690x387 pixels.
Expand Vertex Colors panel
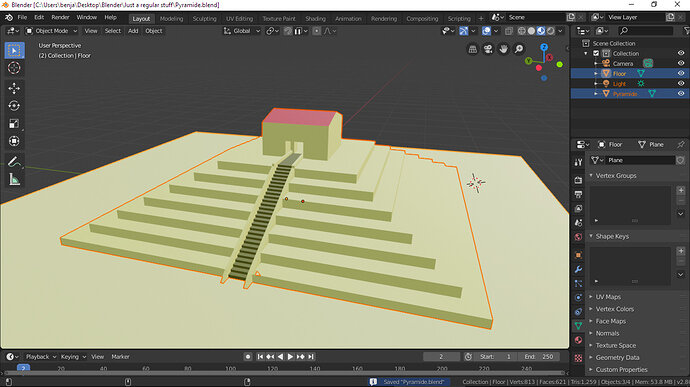[614, 309]
